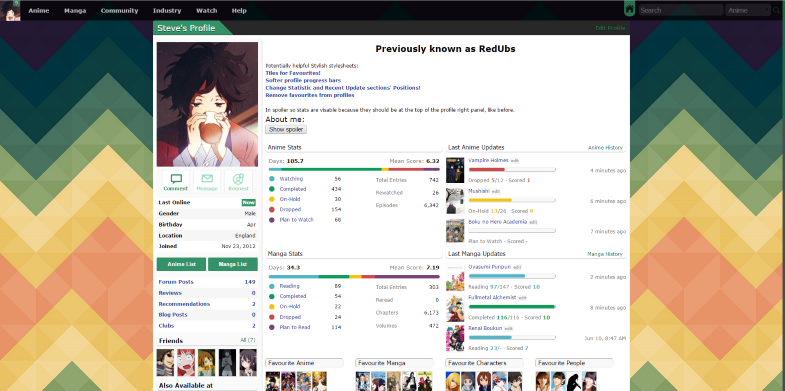This screenshot has height=391, width=785.
Task: Click Show spoiler button
Action: click(x=286, y=129)
